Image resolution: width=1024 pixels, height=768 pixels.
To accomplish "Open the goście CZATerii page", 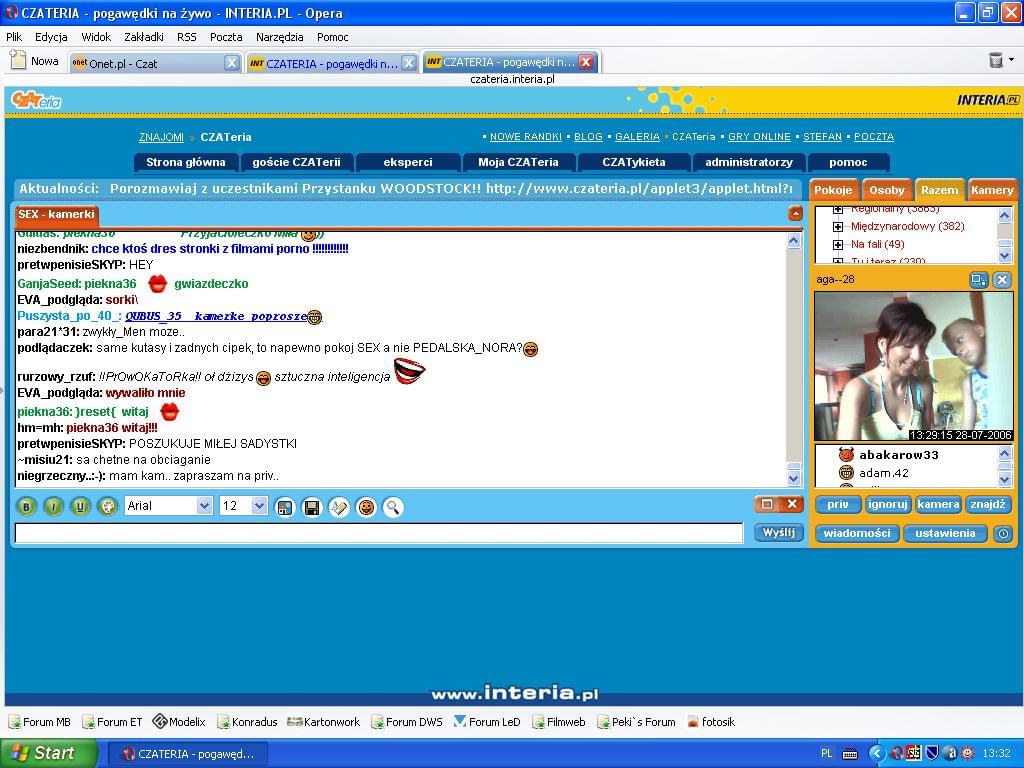I will click(x=296, y=162).
